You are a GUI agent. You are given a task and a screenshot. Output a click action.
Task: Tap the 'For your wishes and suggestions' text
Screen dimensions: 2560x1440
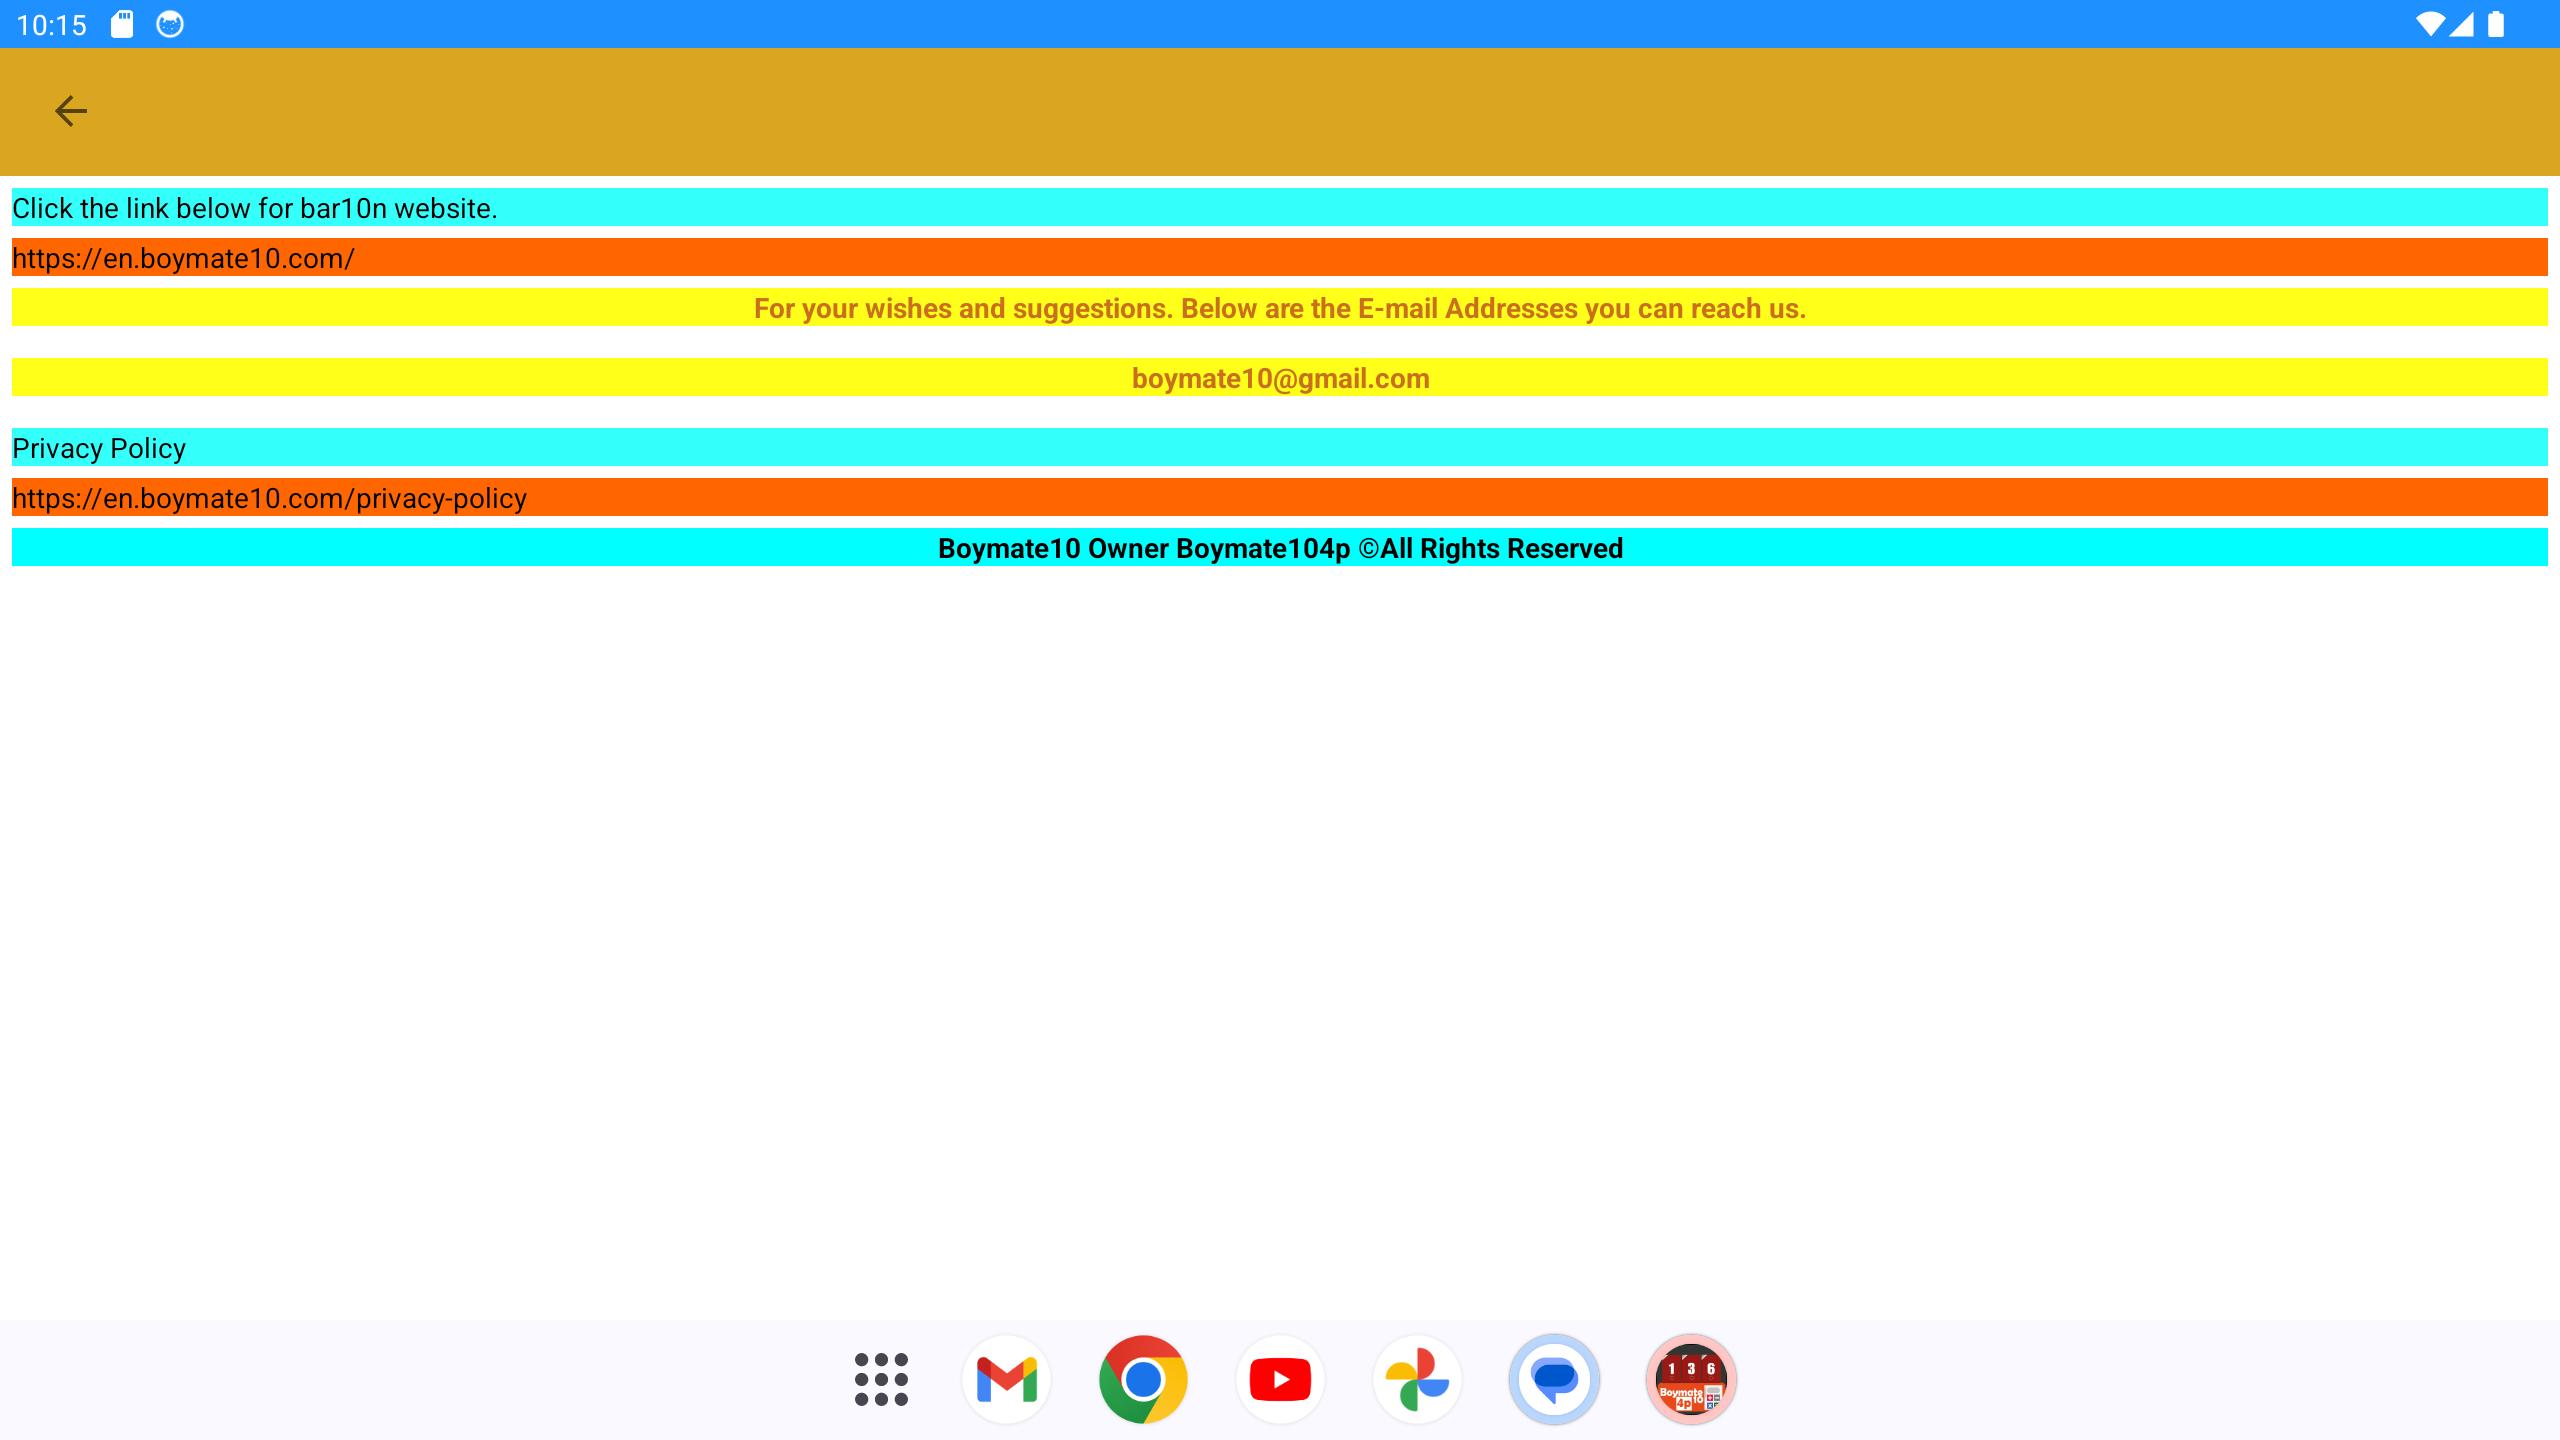pyautogui.click(x=1280, y=308)
